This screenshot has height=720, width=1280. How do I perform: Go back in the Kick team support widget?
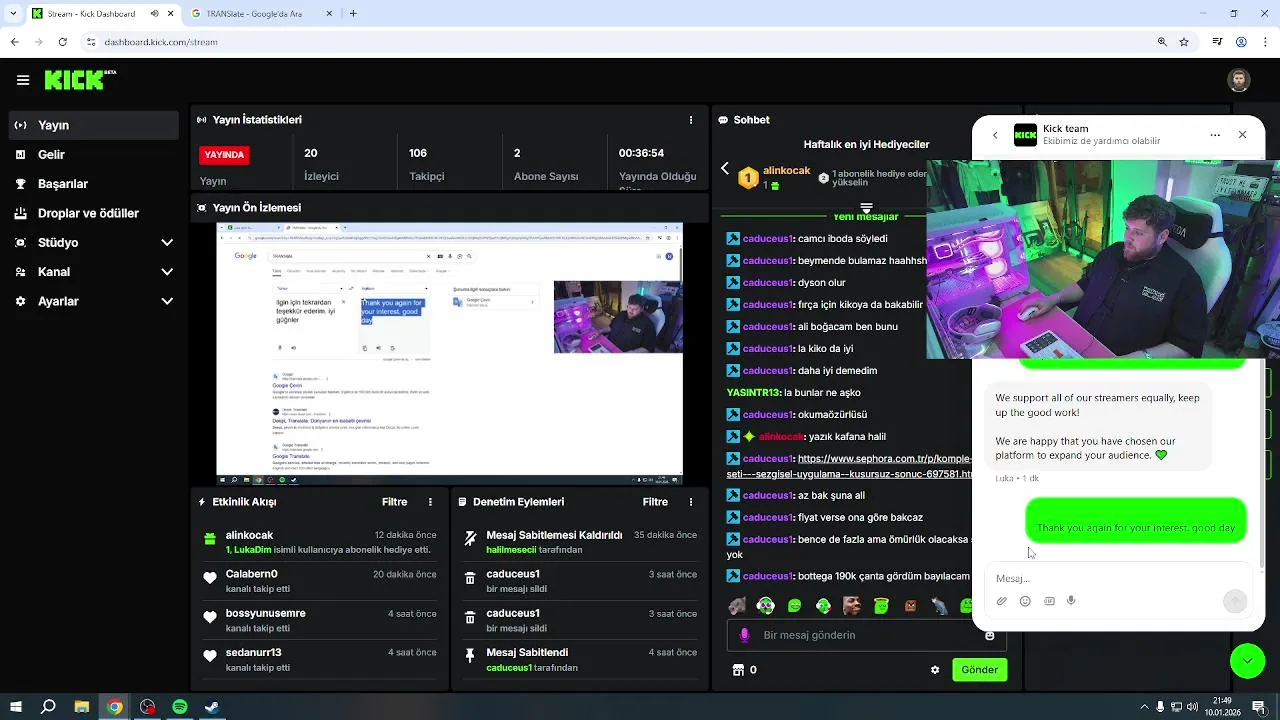tap(995, 135)
